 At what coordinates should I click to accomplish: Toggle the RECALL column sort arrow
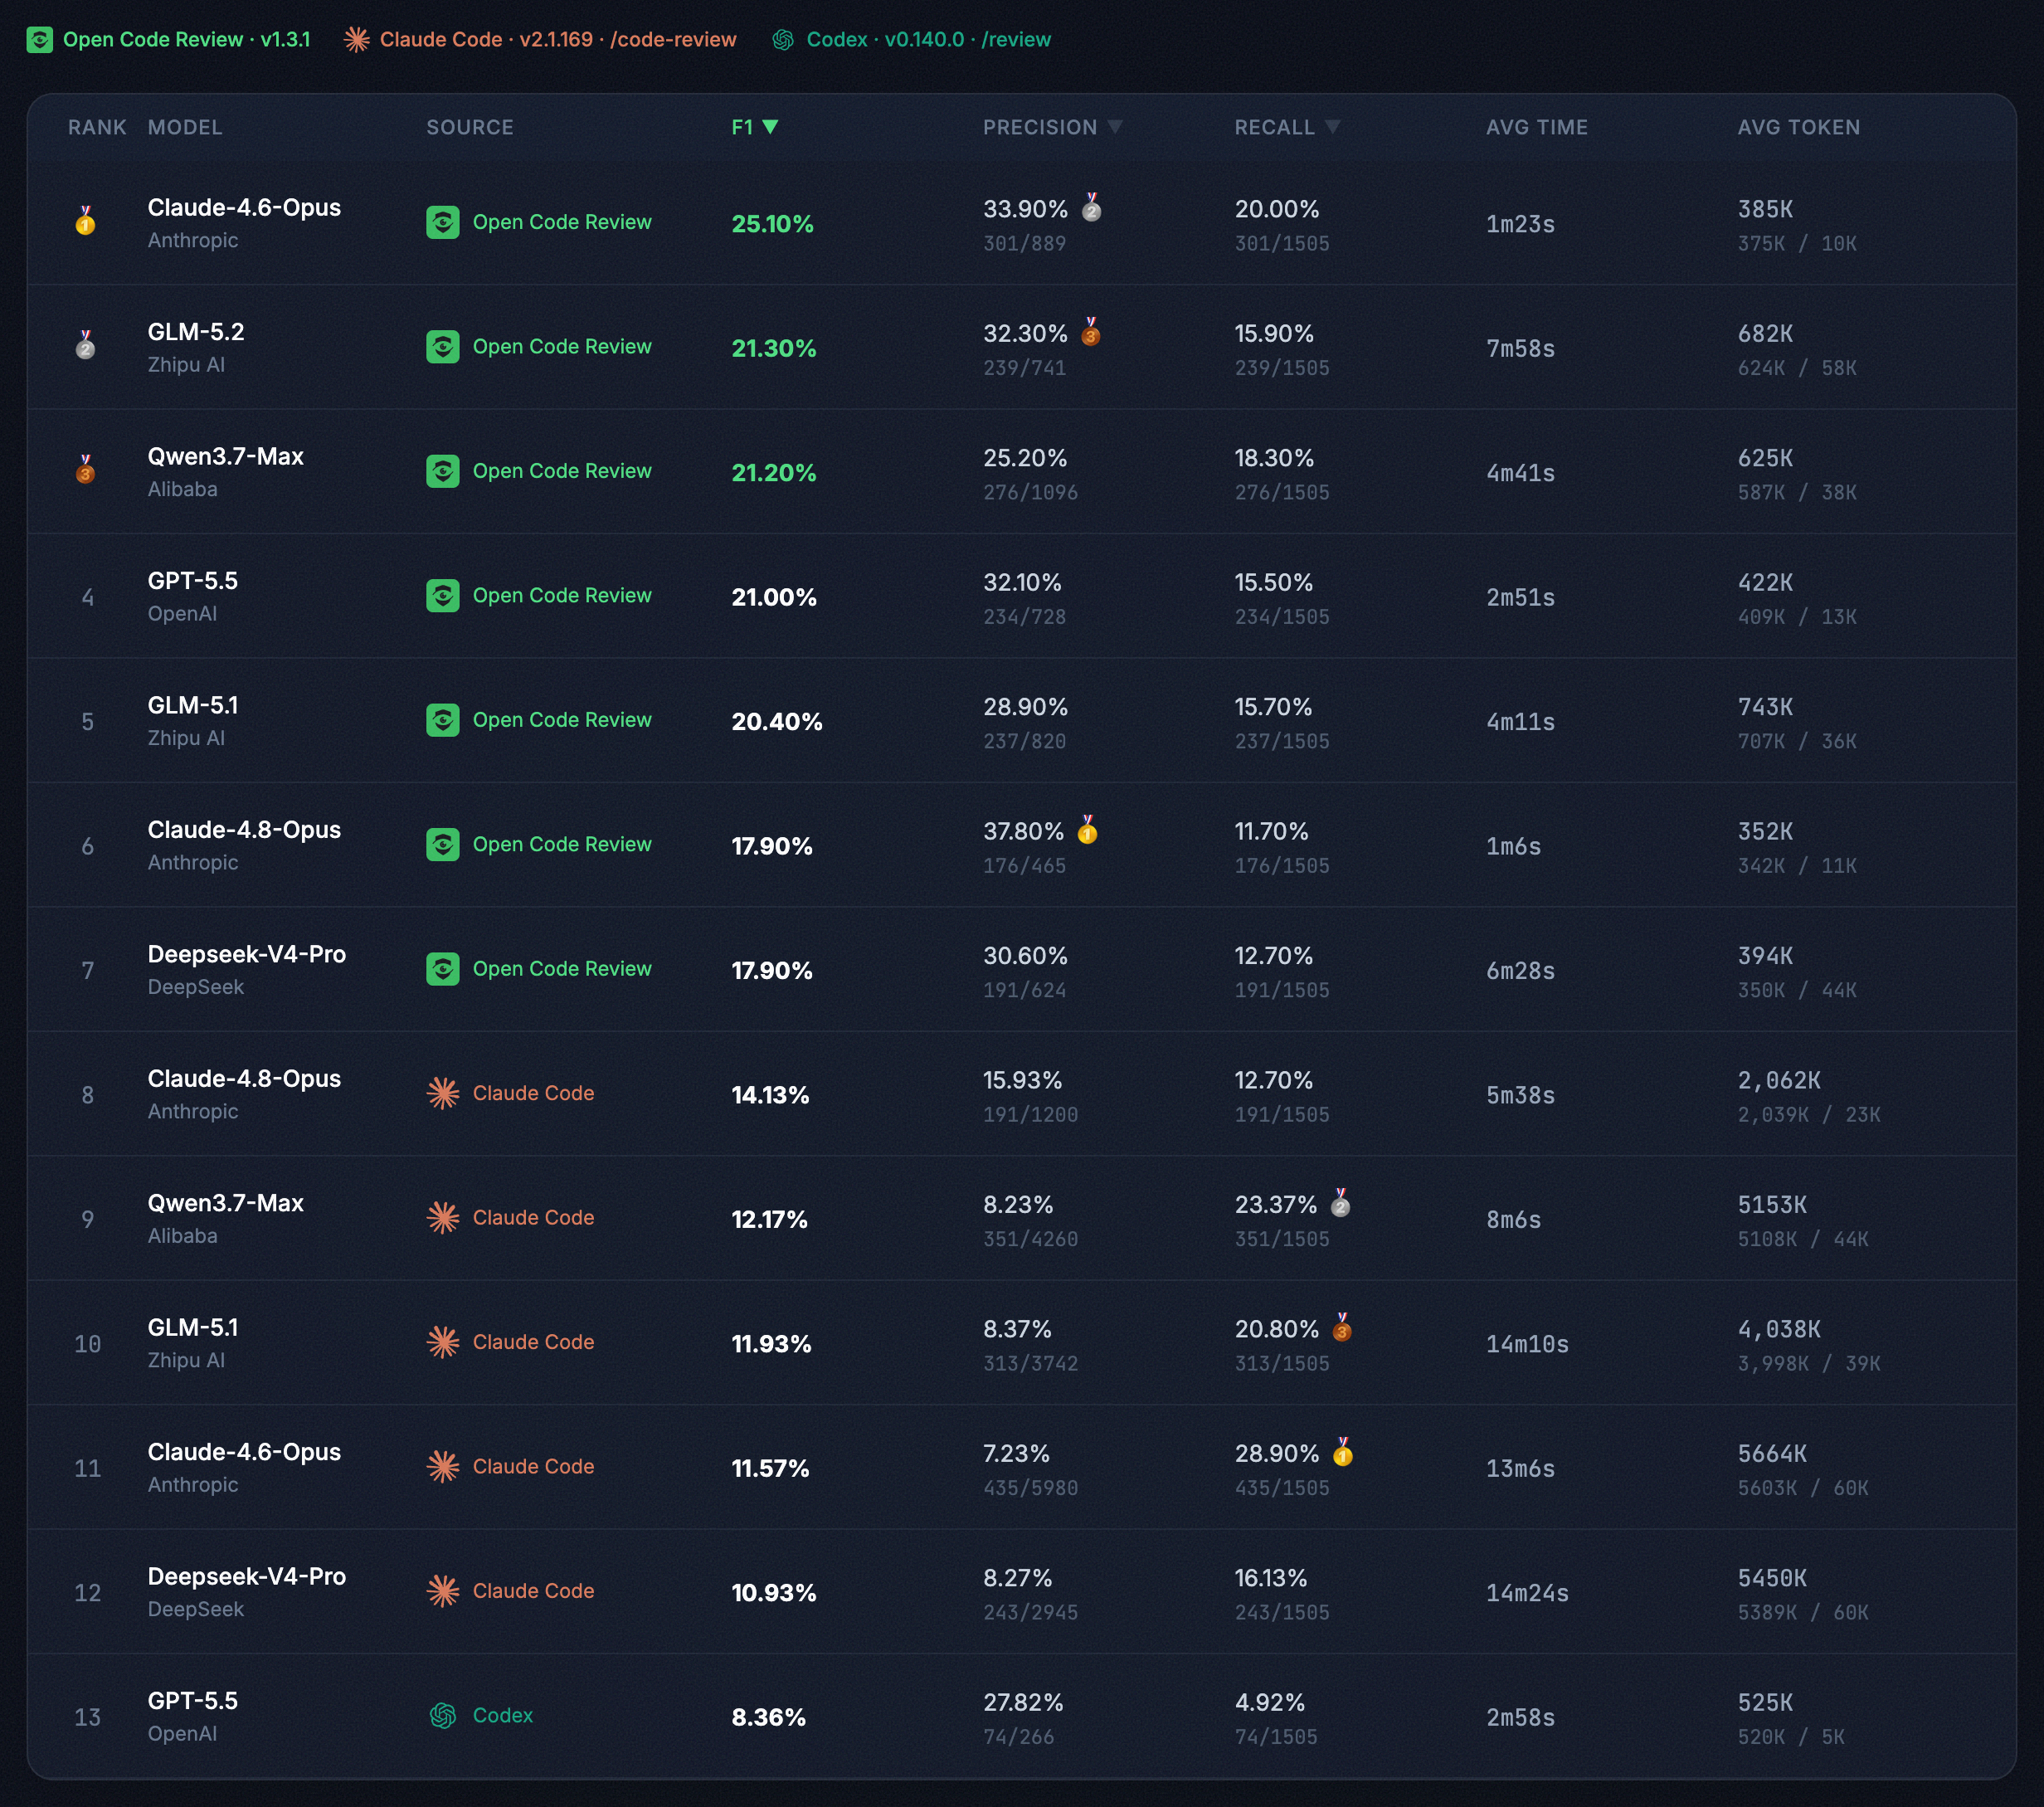[1332, 127]
